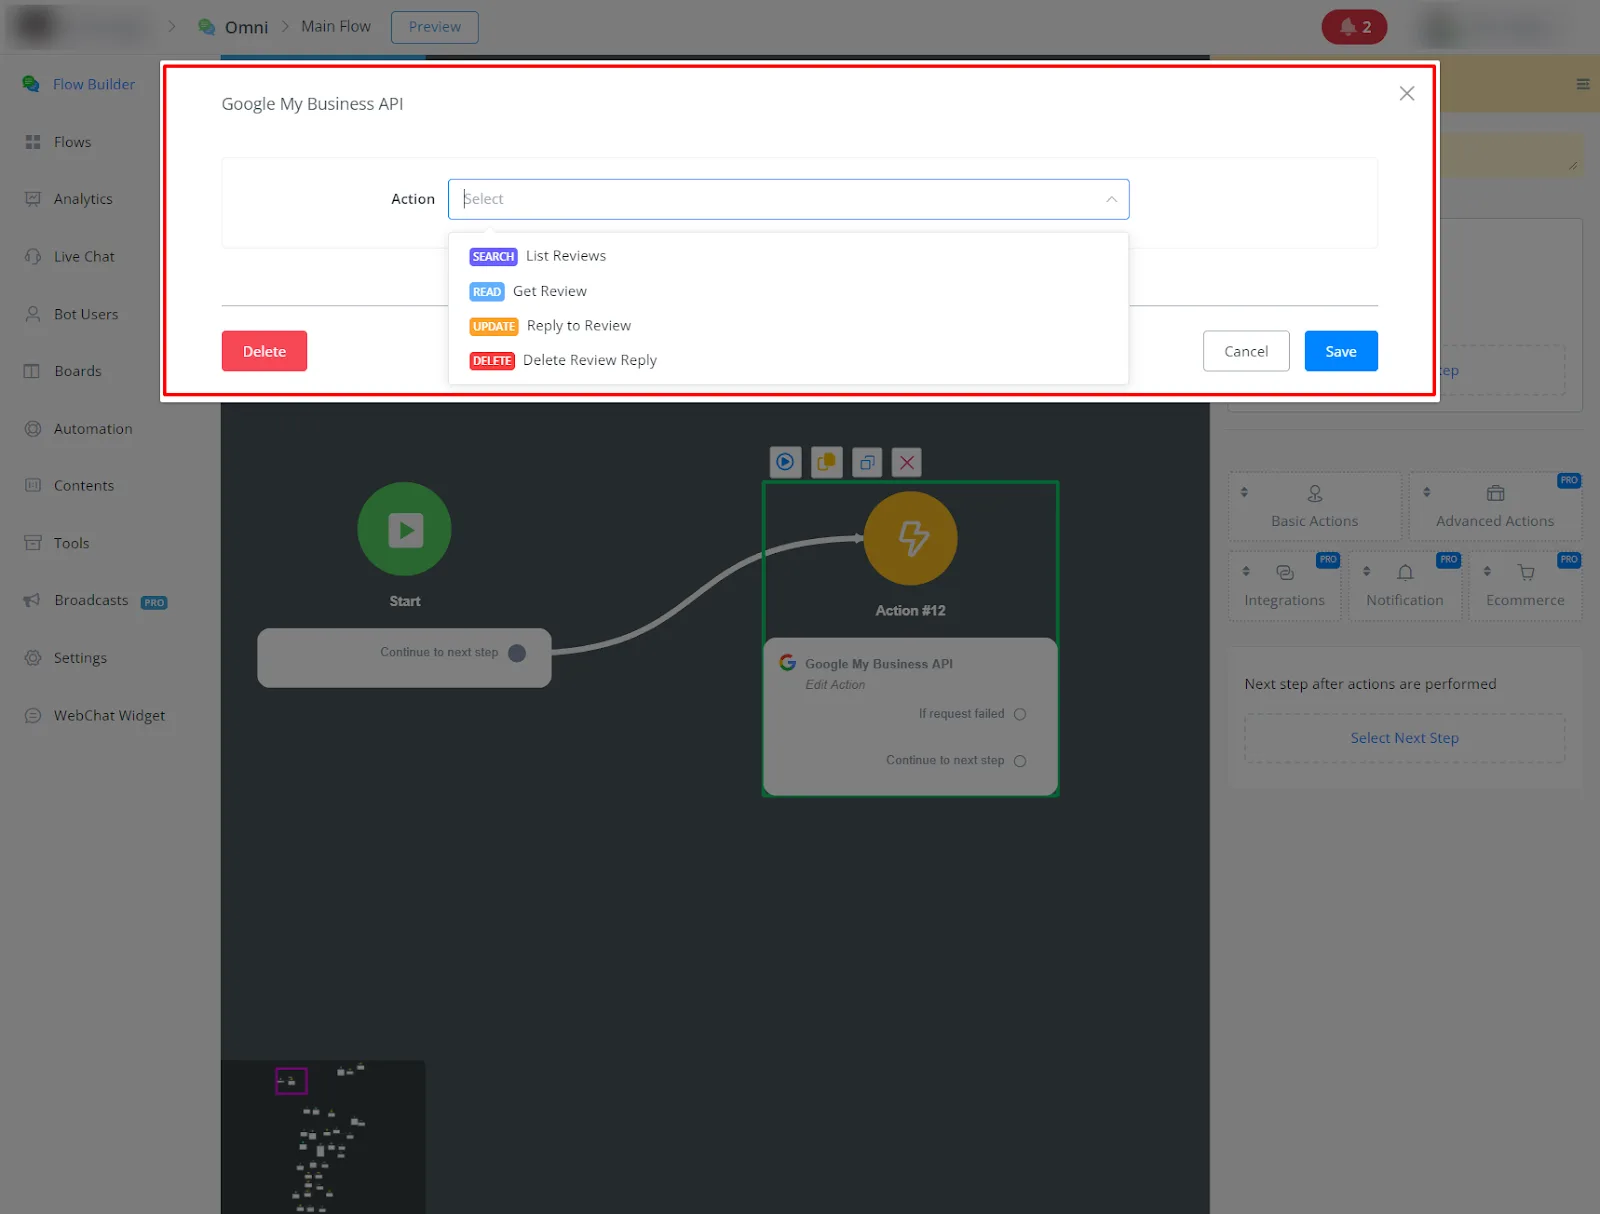This screenshot has width=1600, height=1214.
Task: Click the Broadcasts megaphone icon
Action: (x=33, y=600)
